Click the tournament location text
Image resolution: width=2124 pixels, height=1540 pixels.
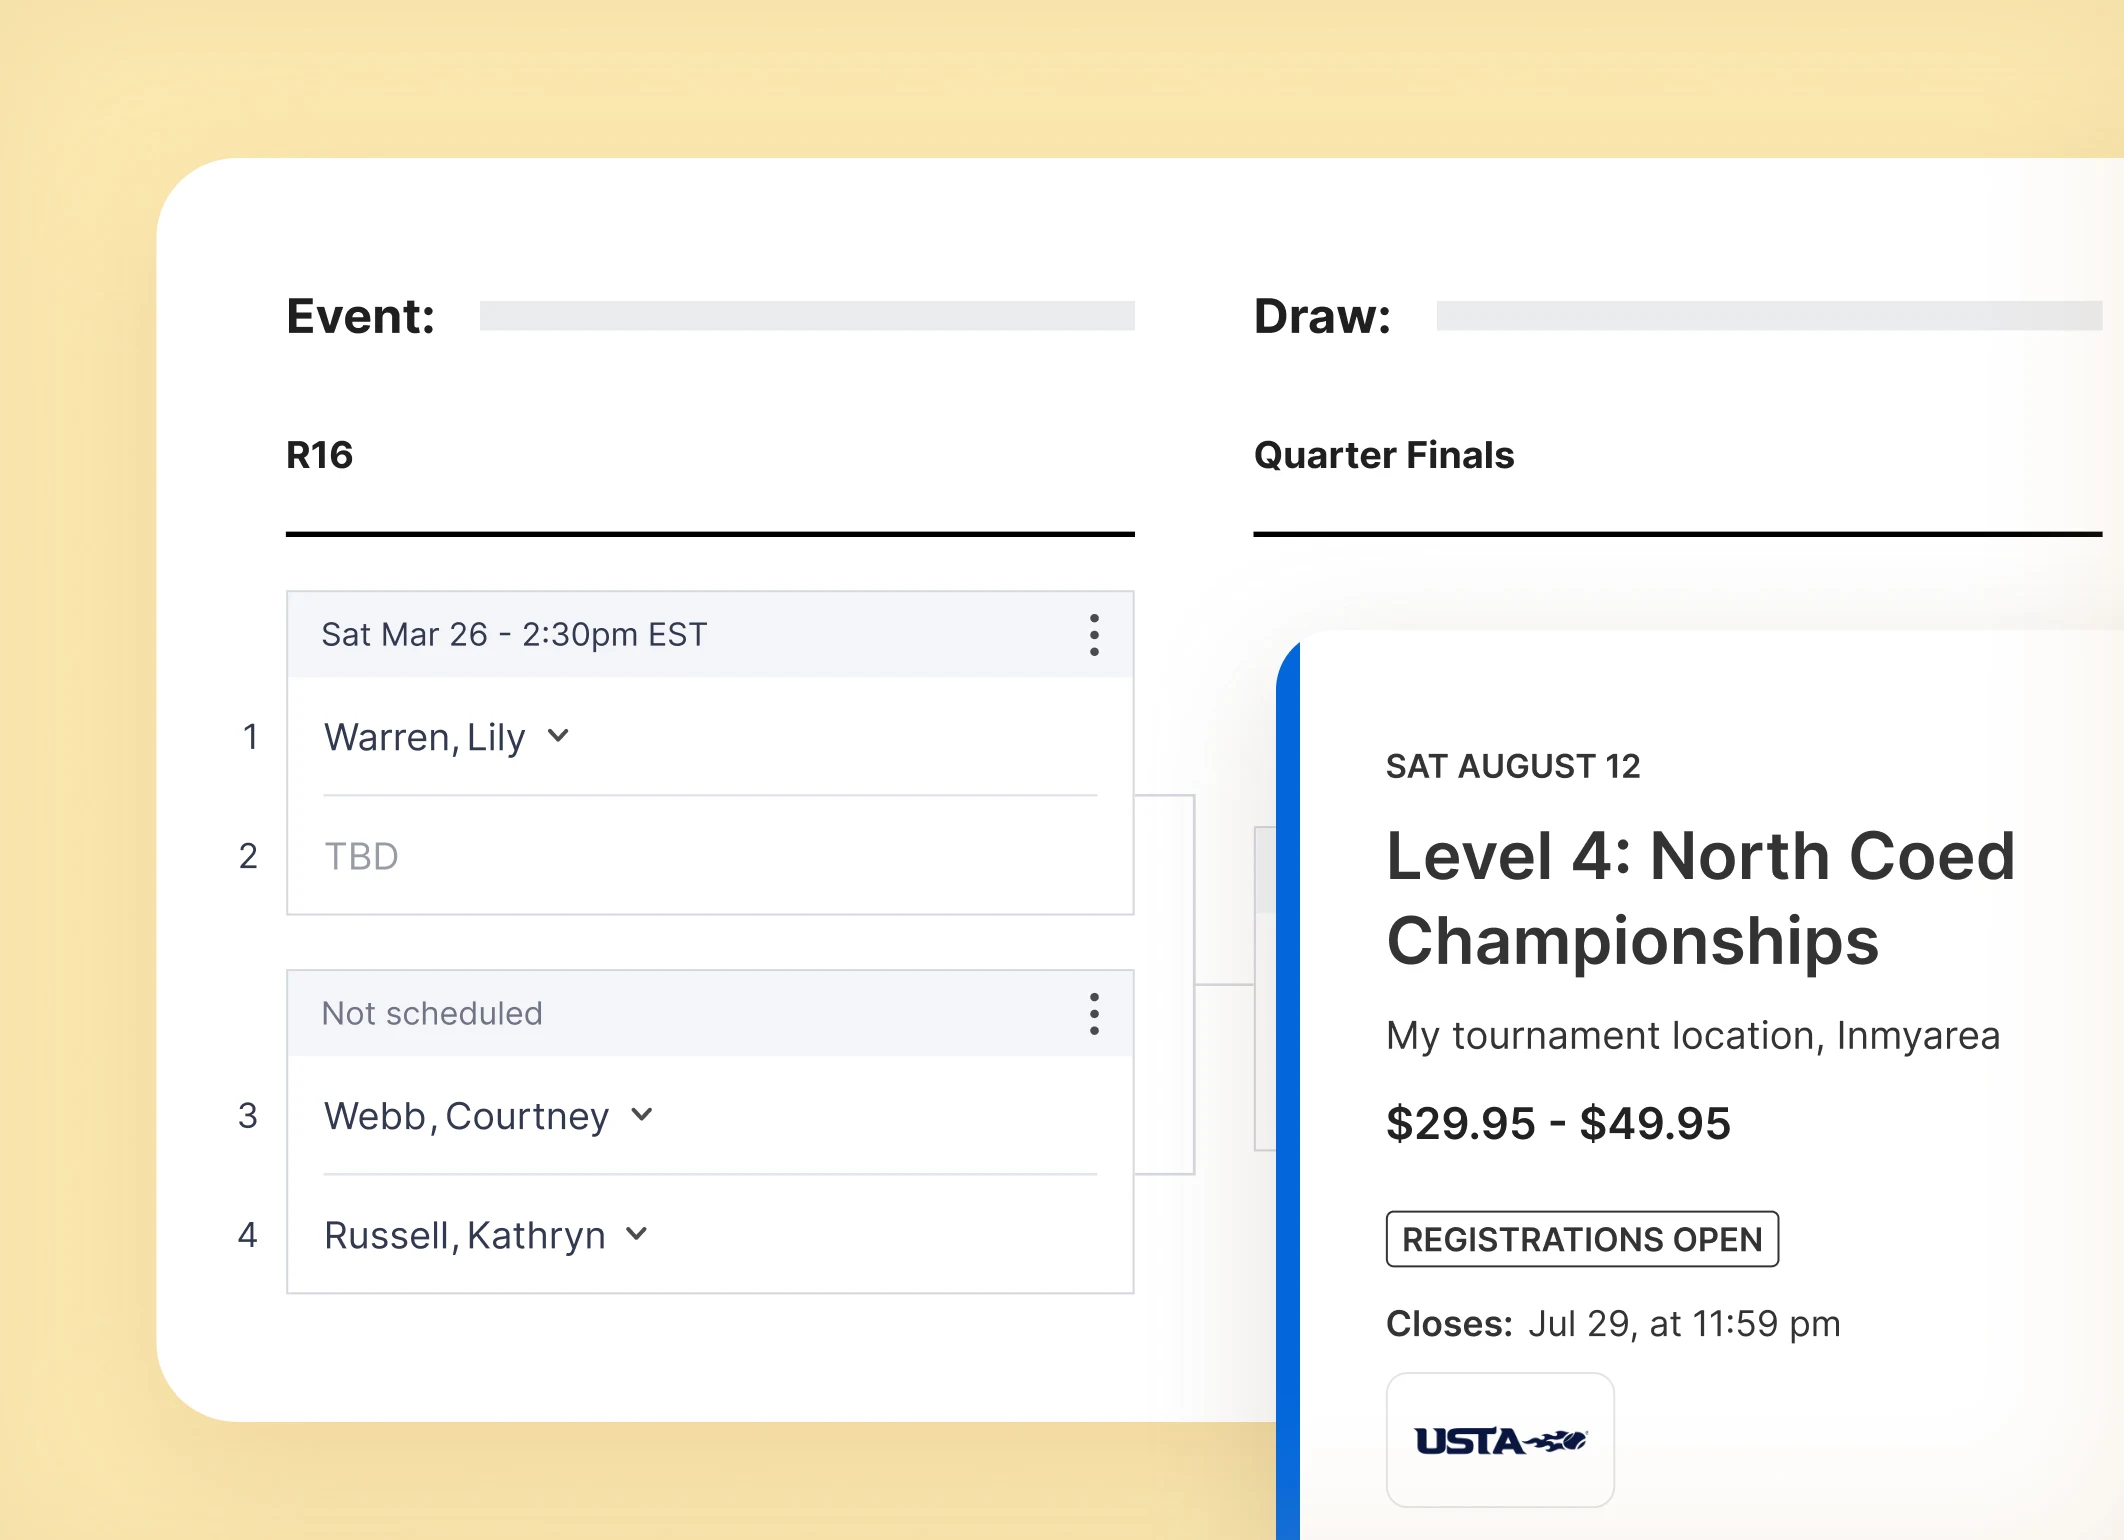tap(1693, 1036)
